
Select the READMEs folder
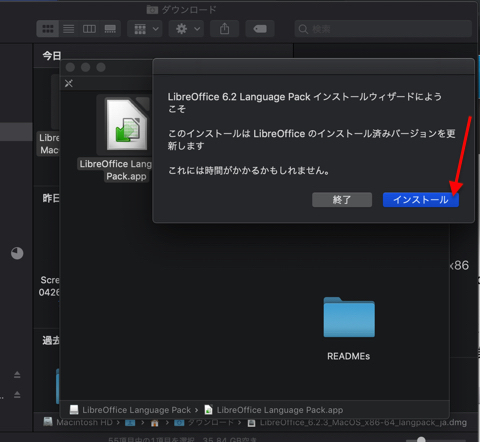click(x=349, y=317)
